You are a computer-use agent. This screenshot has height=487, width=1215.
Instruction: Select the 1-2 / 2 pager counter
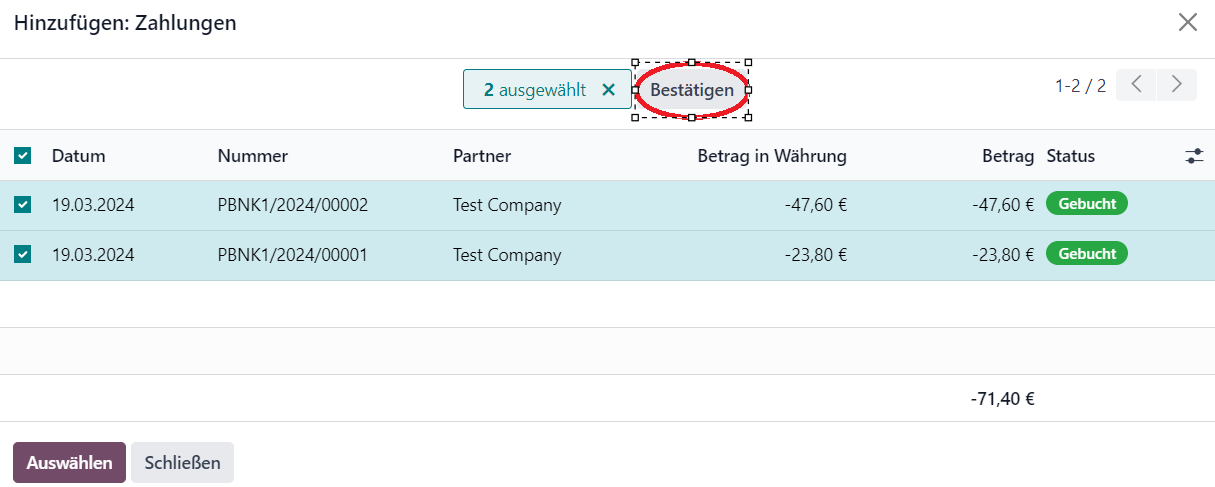click(x=1080, y=85)
